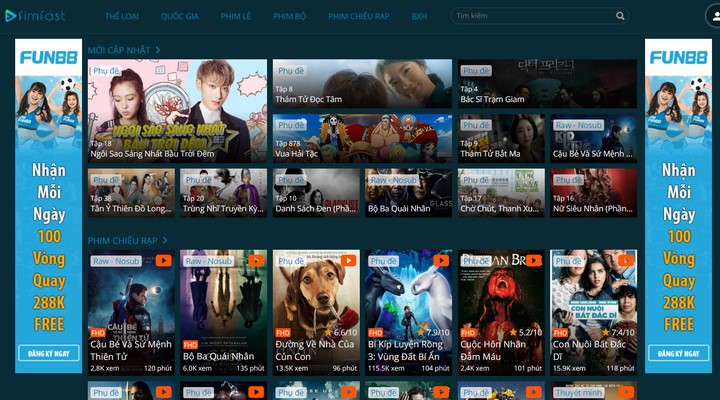Play icon on Thuyết minh bottom-row poster
The width and height of the screenshot is (720, 400).
626,392
